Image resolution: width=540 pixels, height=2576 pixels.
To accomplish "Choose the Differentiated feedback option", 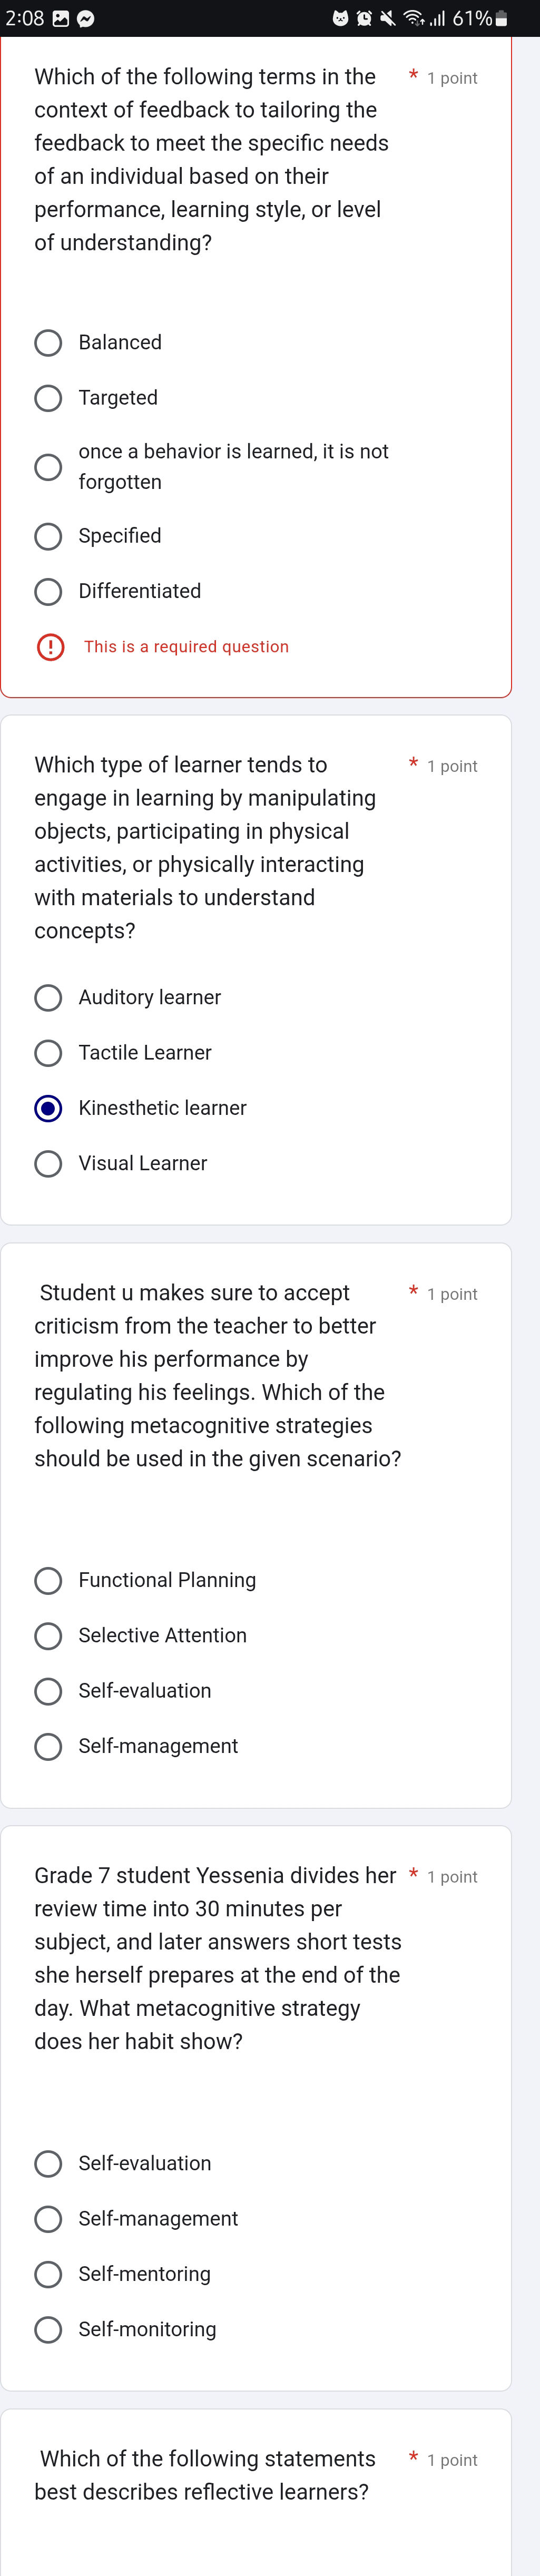I will [x=48, y=592].
